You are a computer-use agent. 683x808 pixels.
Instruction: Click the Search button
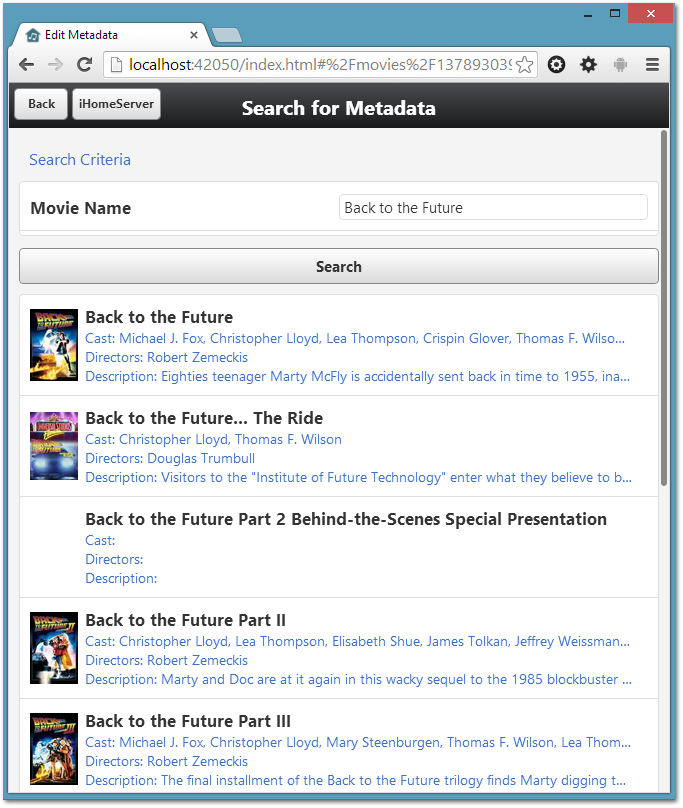[x=338, y=267]
